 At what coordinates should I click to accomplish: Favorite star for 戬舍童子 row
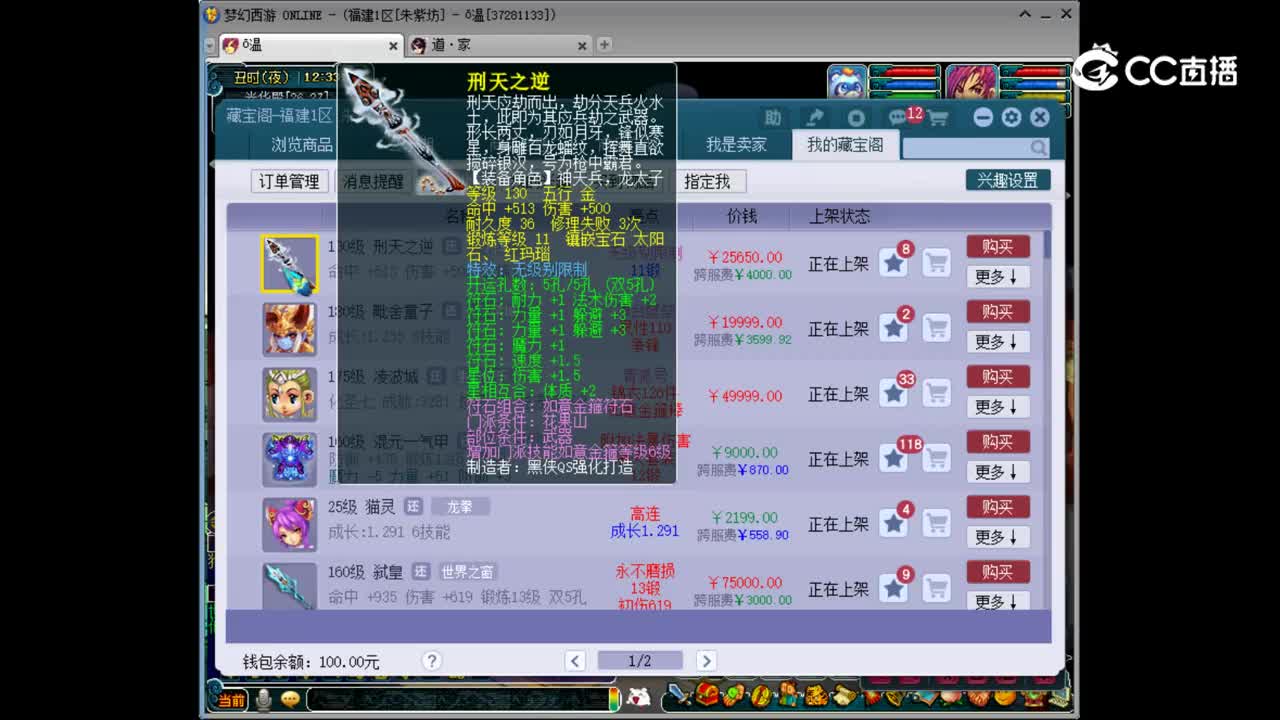click(894, 328)
